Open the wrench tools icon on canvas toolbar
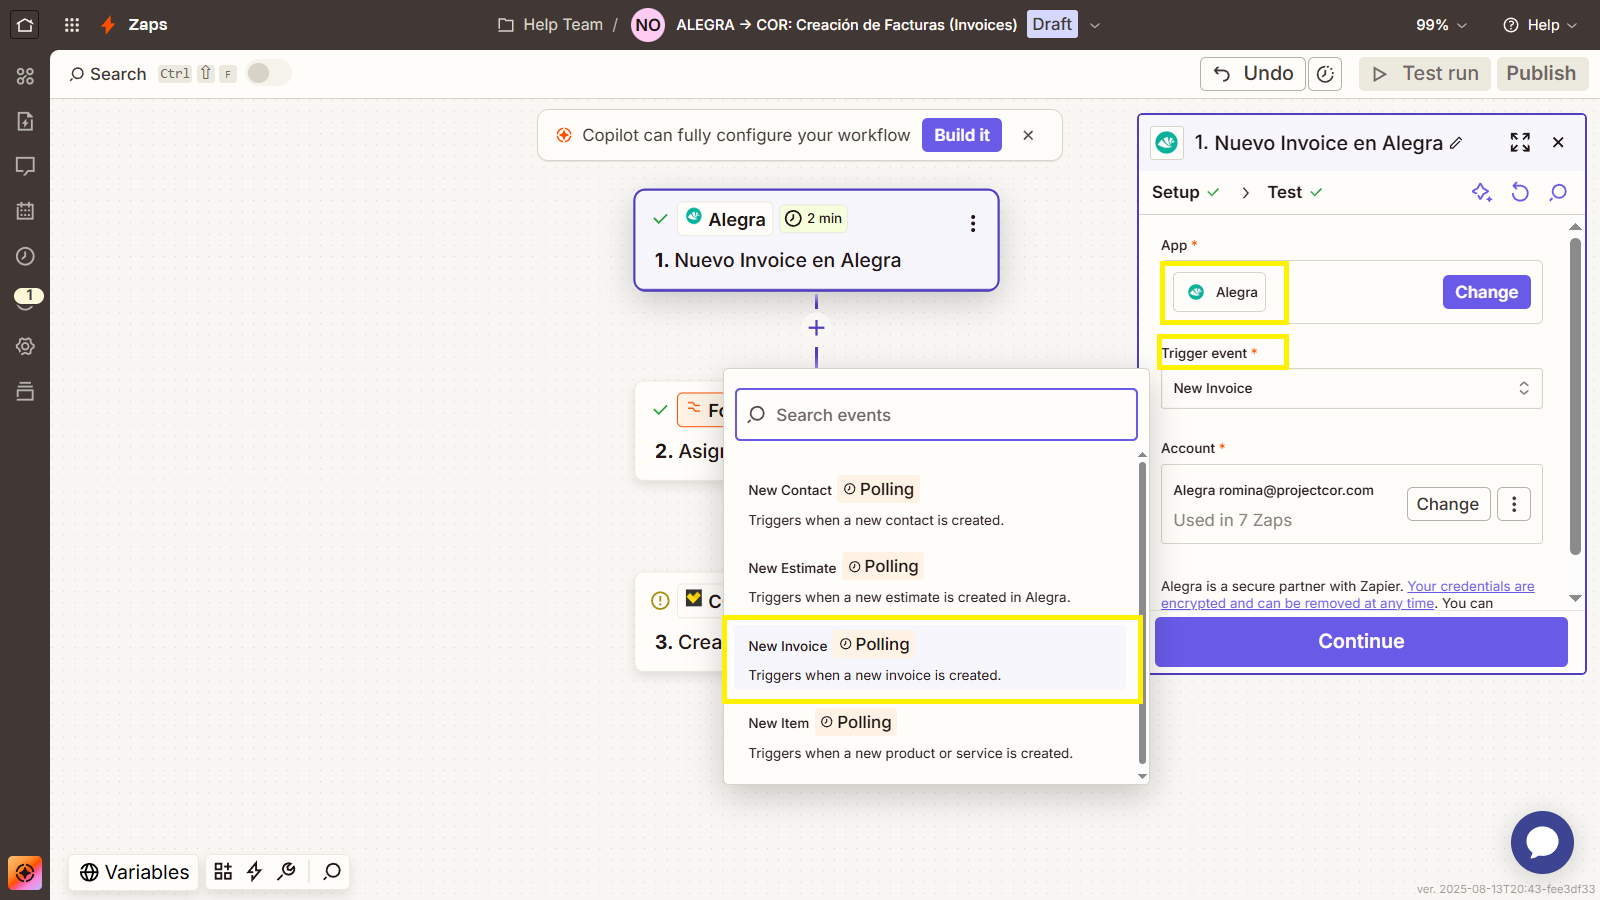 point(287,872)
